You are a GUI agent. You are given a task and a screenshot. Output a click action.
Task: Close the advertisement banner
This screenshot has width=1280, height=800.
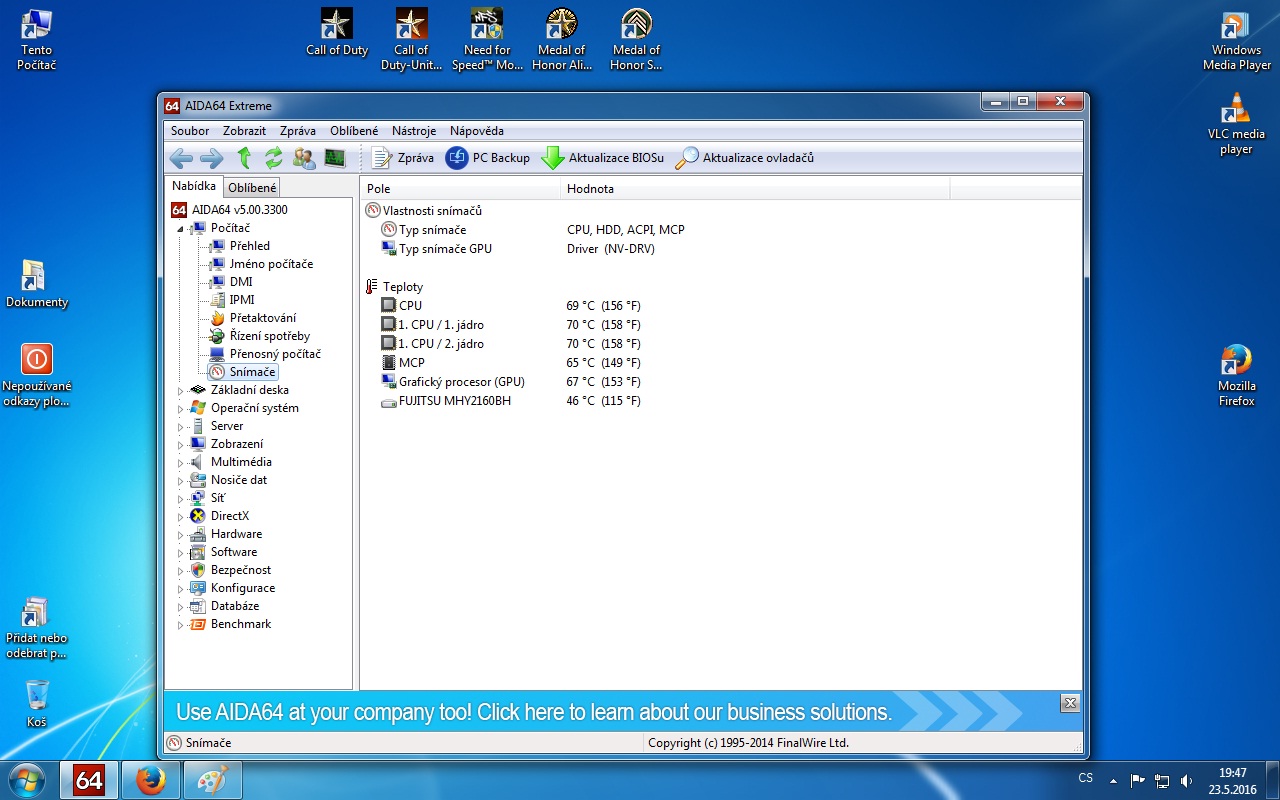coord(1069,703)
